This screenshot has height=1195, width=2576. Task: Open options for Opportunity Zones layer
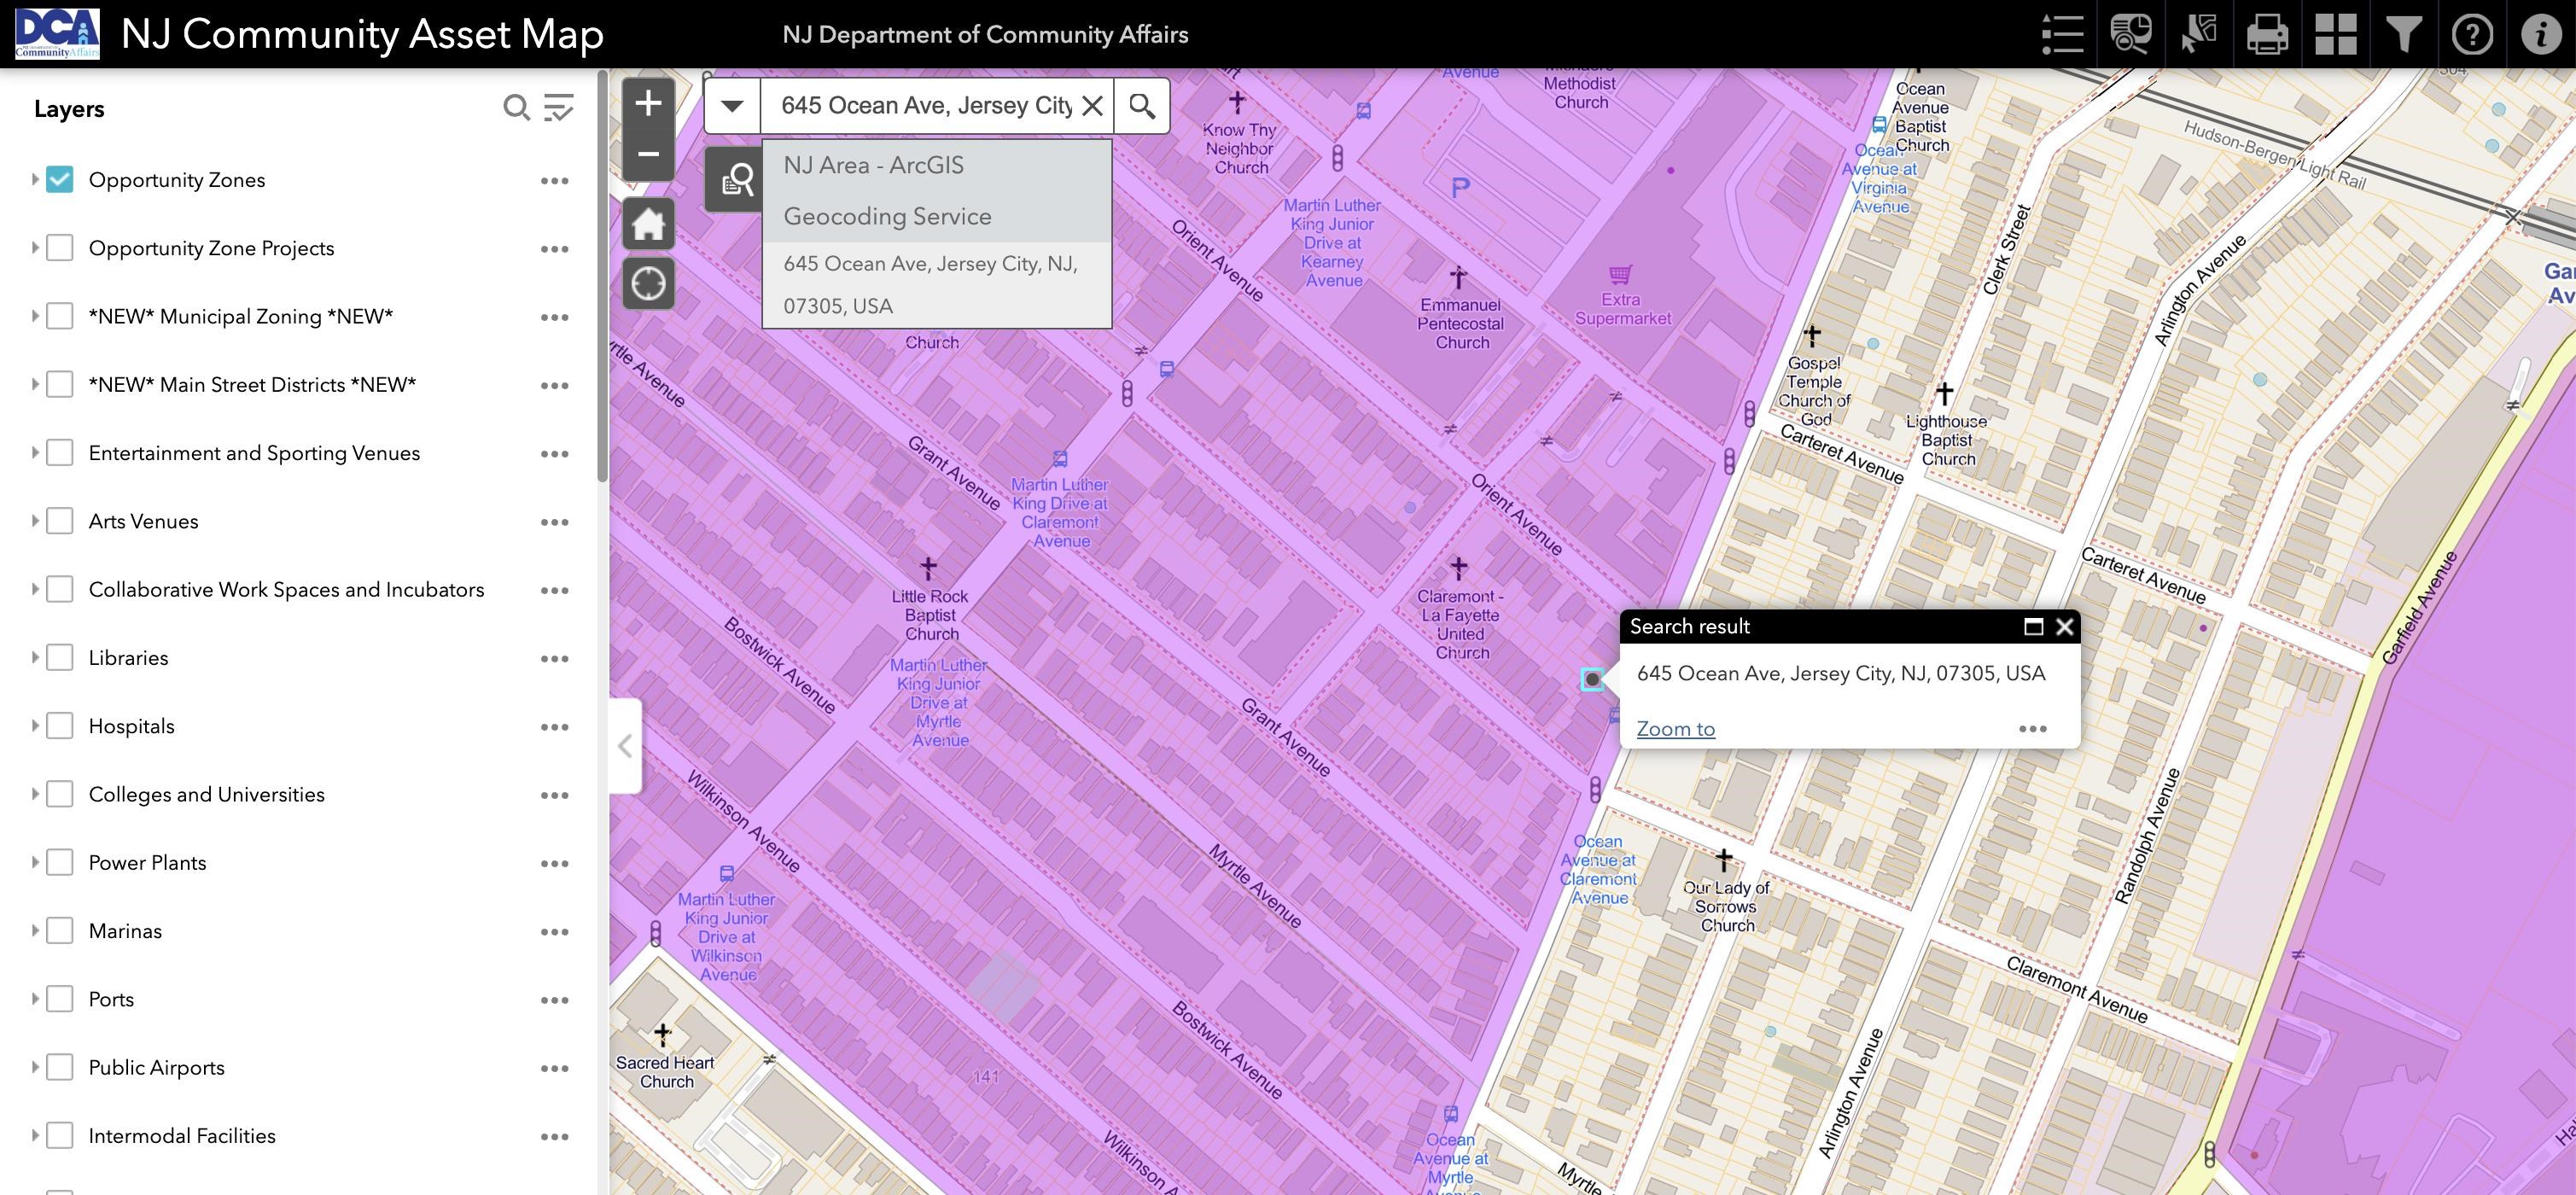[x=555, y=181]
